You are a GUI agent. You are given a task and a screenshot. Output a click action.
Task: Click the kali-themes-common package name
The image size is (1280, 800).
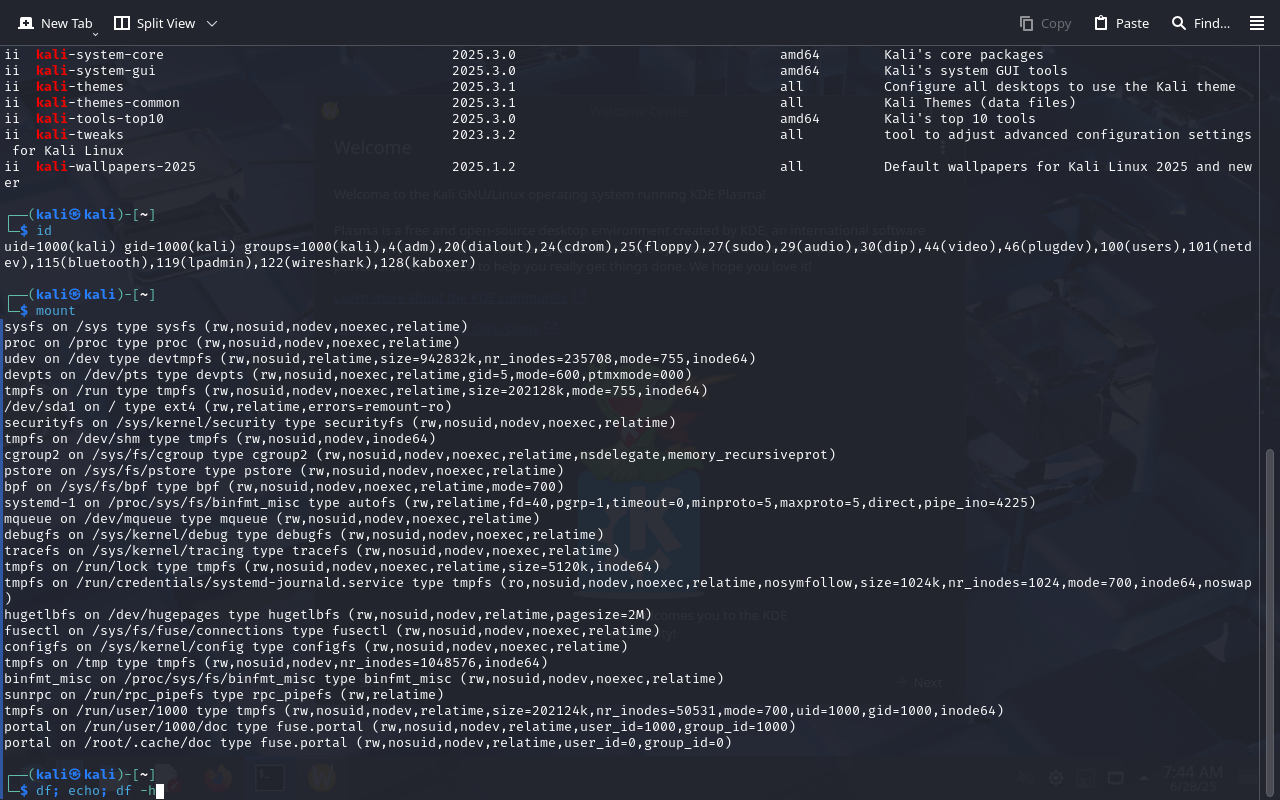coord(108,103)
